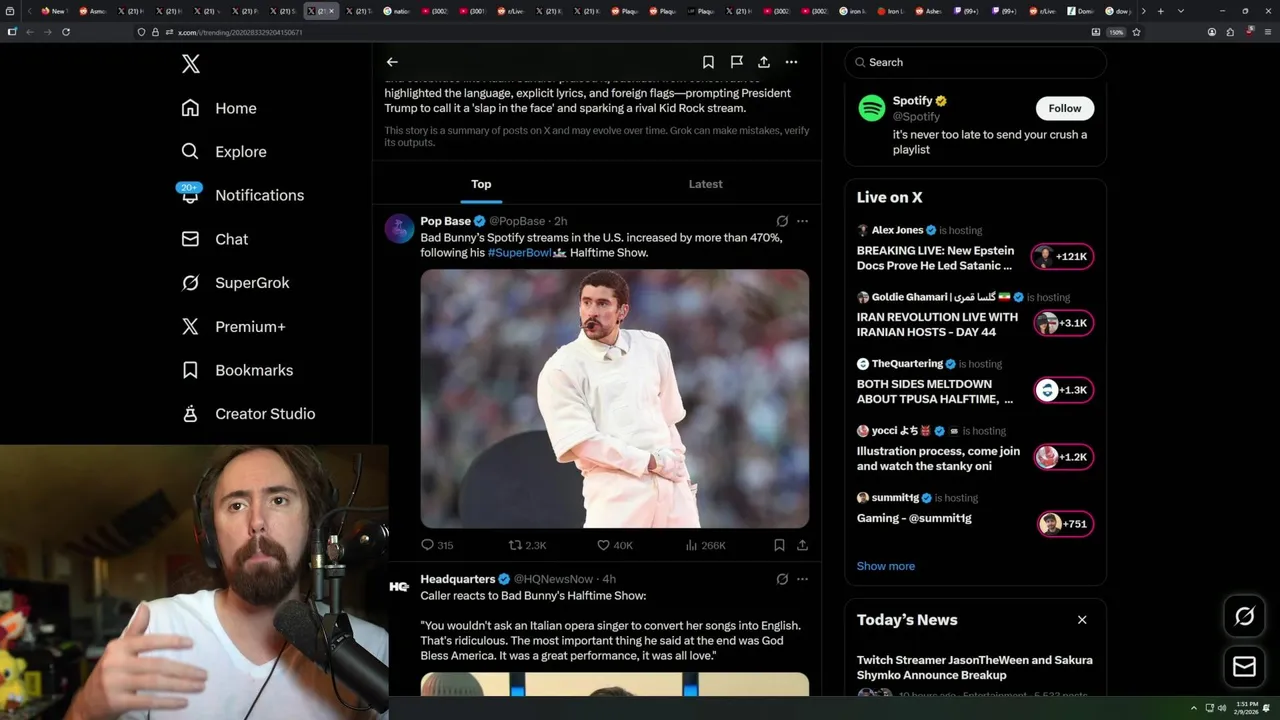Open Creator Studio in sidebar
Screen dimensions: 1280x720
248,414
